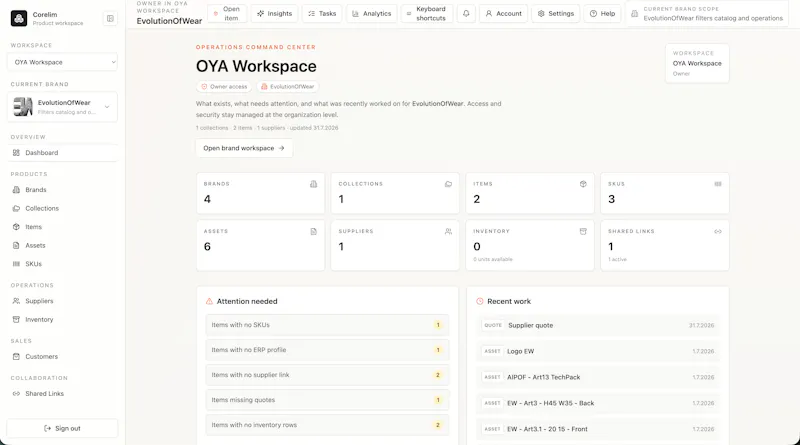800x445 pixels.
Task: Collapse the sidebar panel toggle icon
Action: (110, 18)
